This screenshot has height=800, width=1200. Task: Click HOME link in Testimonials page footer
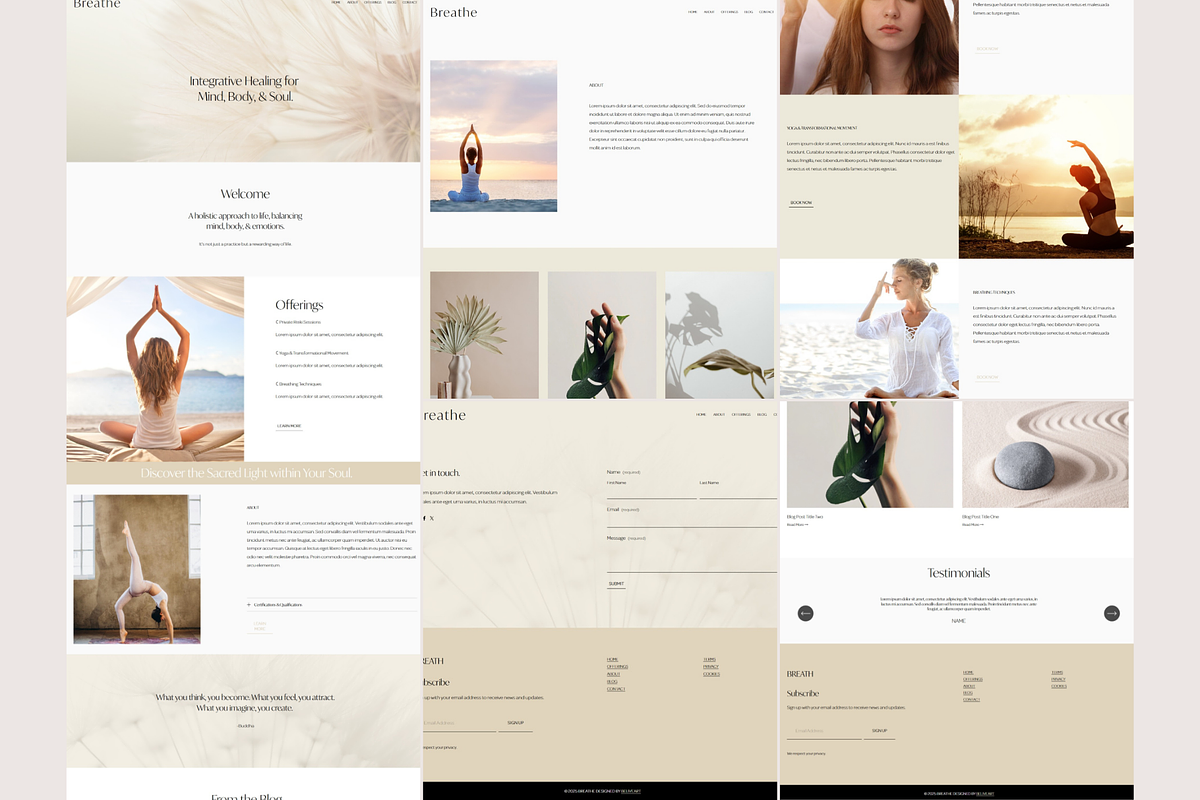(x=968, y=672)
